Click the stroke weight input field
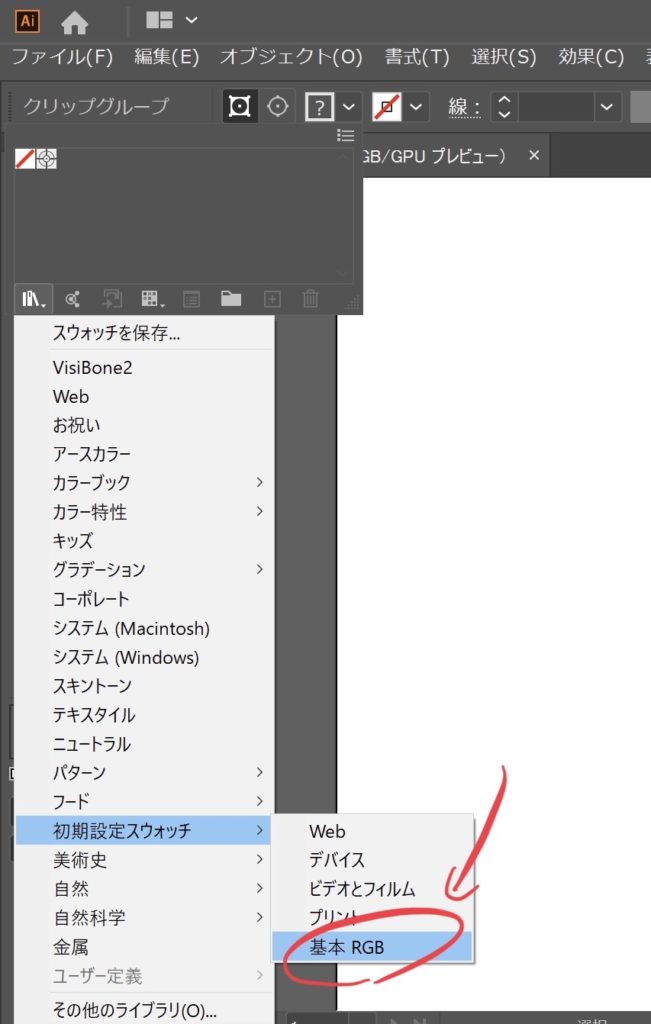Screen dimensions: 651x1024 click(556, 106)
